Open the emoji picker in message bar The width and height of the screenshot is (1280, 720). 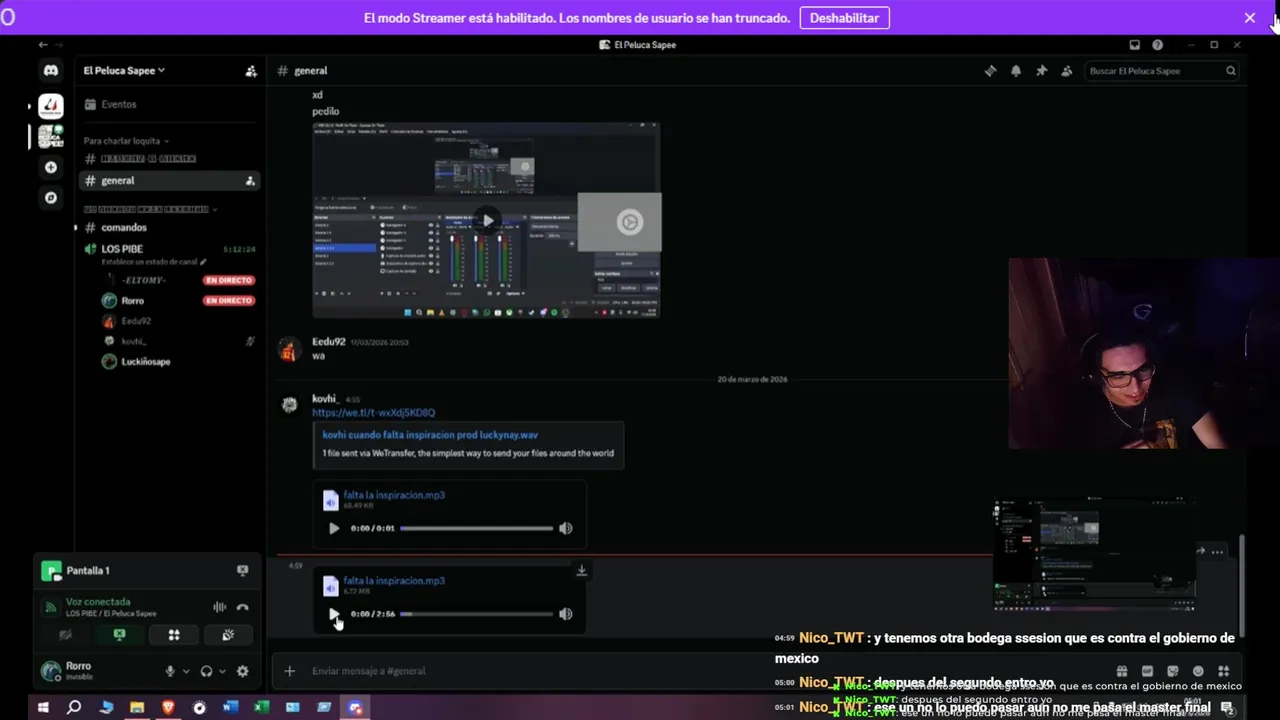coord(1198,671)
